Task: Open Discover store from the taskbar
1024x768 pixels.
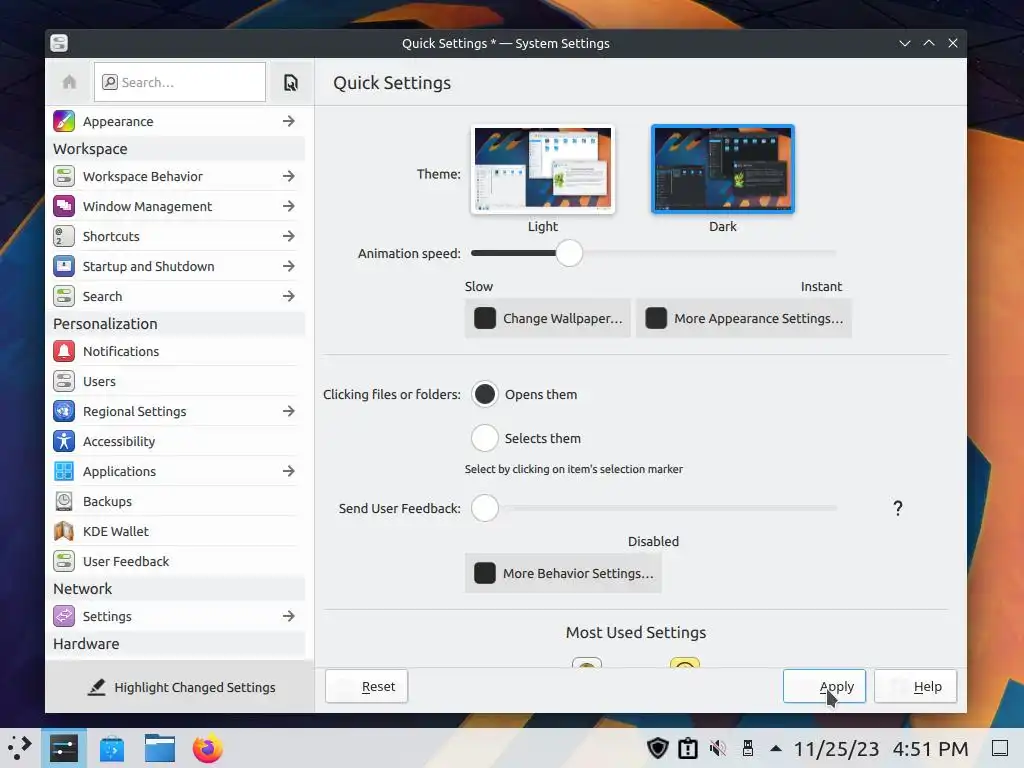Action: 112,748
